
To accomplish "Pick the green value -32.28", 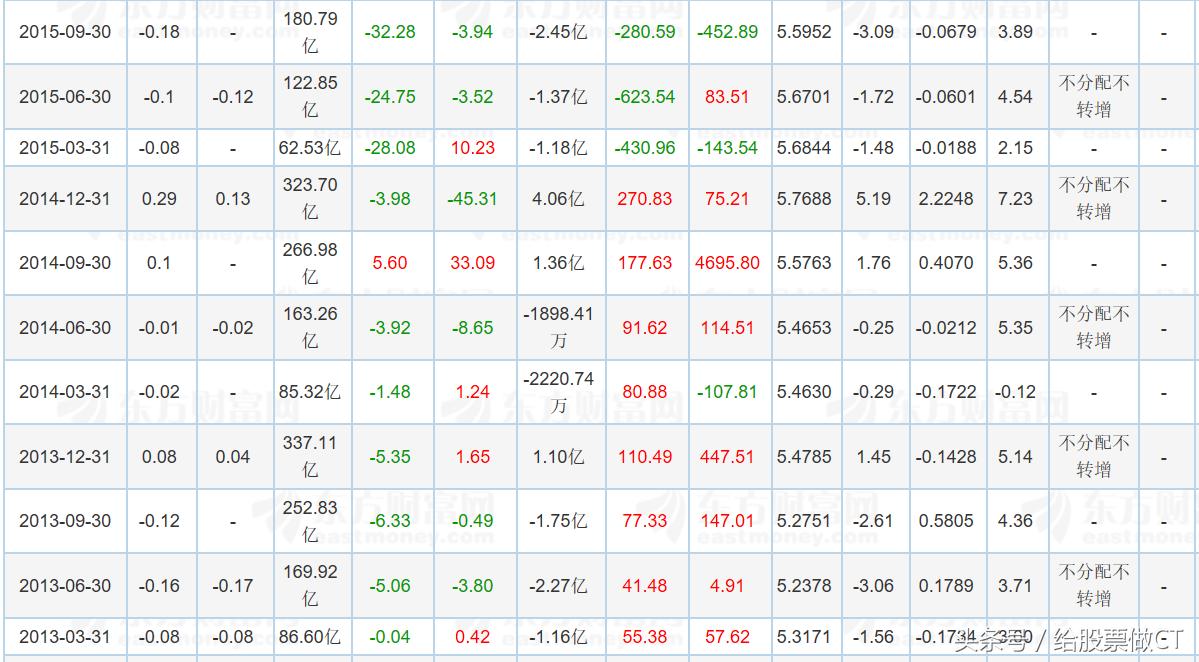I will (x=390, y=32).
